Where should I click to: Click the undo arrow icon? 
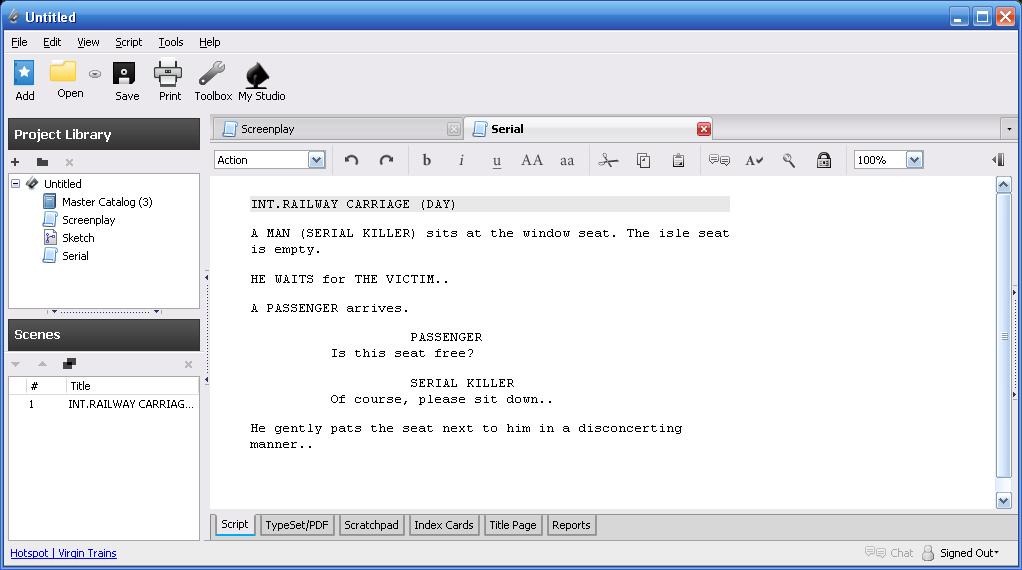click(x=351, y=160)
